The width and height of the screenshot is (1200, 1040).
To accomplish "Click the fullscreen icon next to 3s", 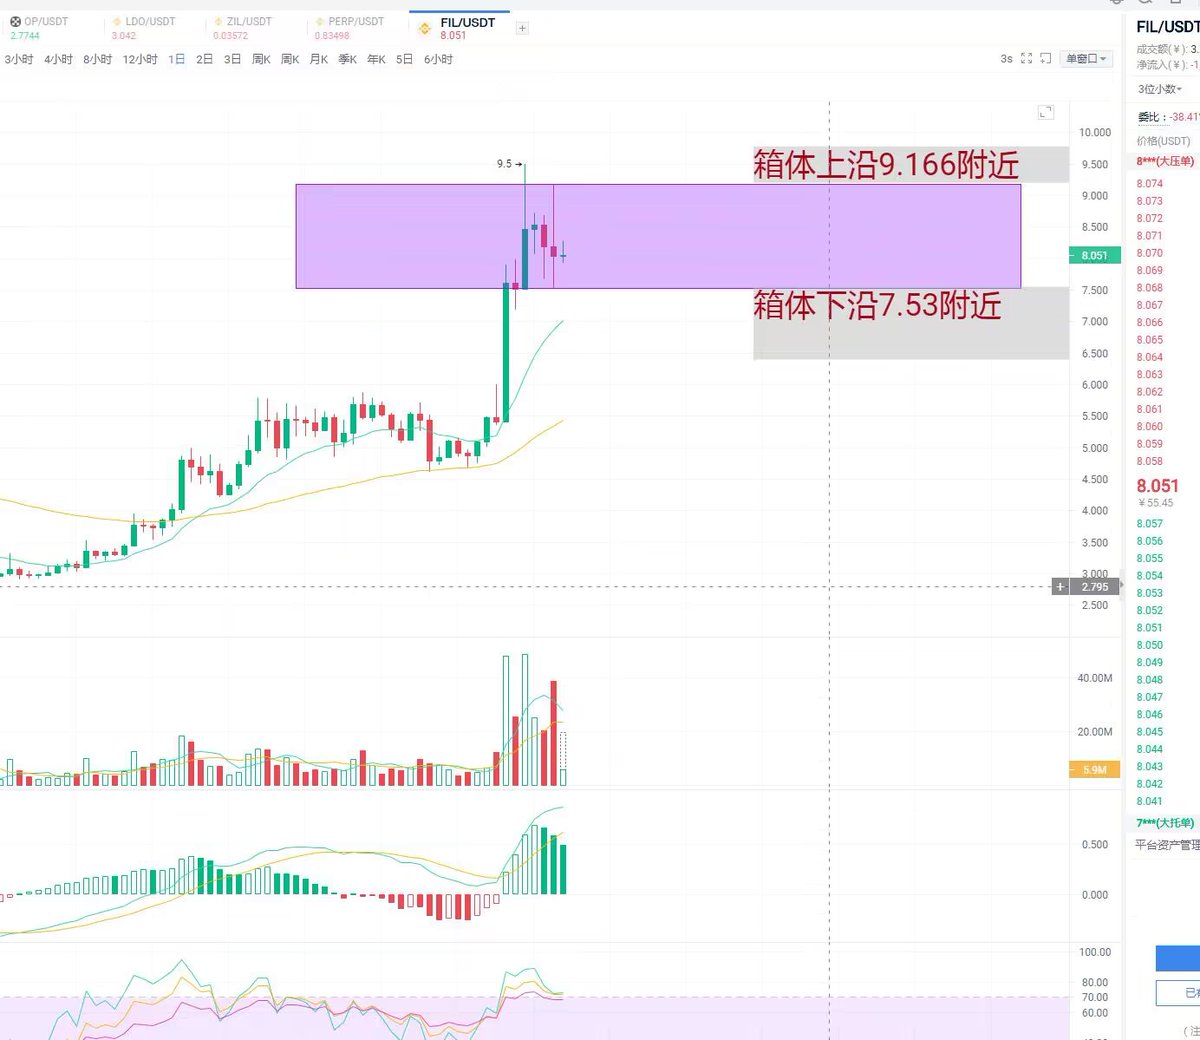I will pos(1026,59).
